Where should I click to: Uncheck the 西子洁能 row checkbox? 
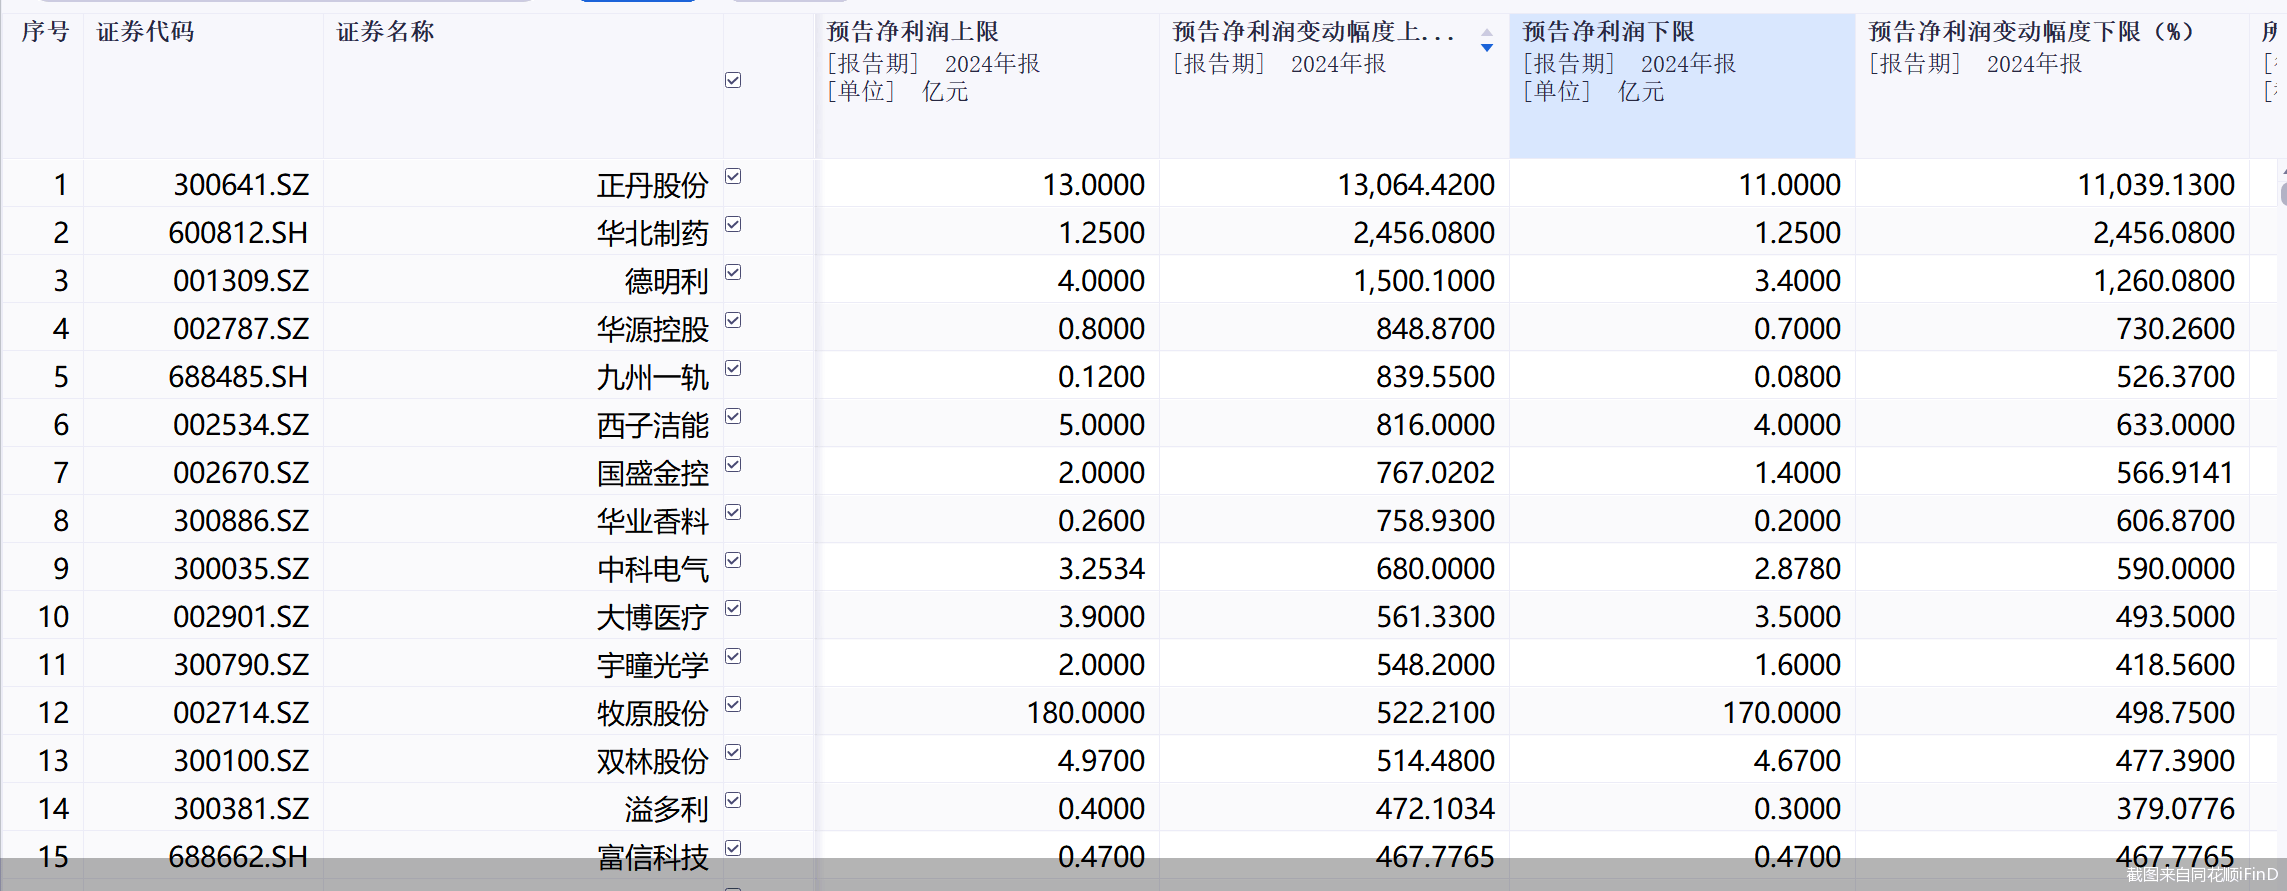733,417
